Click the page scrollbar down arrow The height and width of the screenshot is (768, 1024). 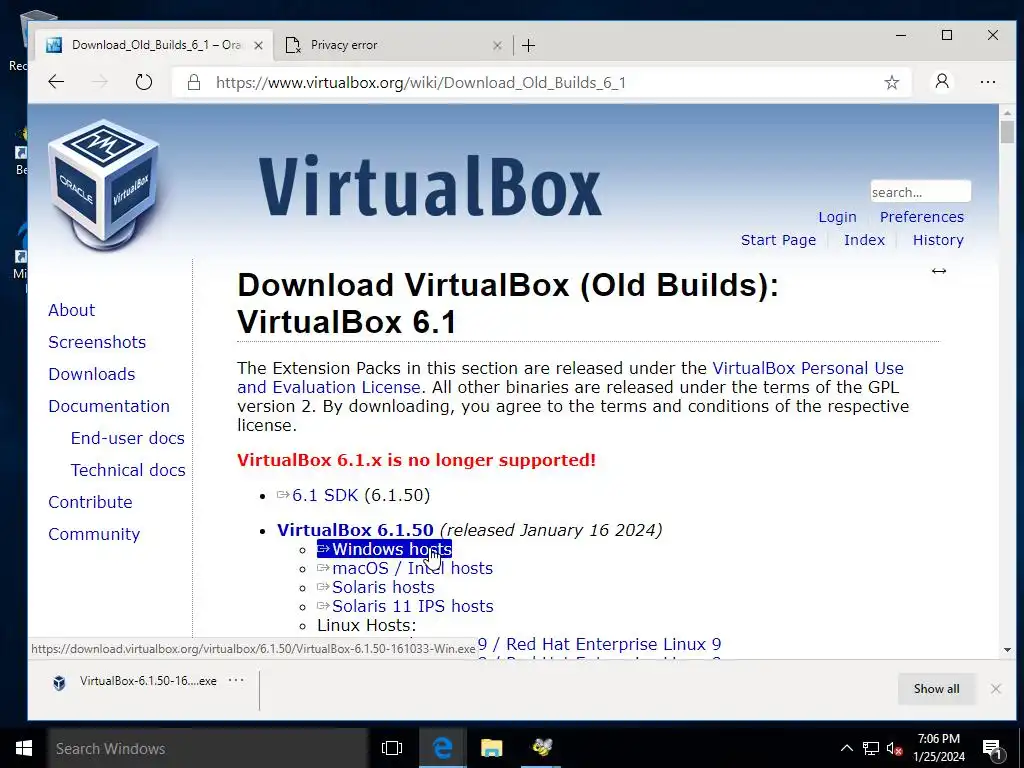coord(1007,650)
